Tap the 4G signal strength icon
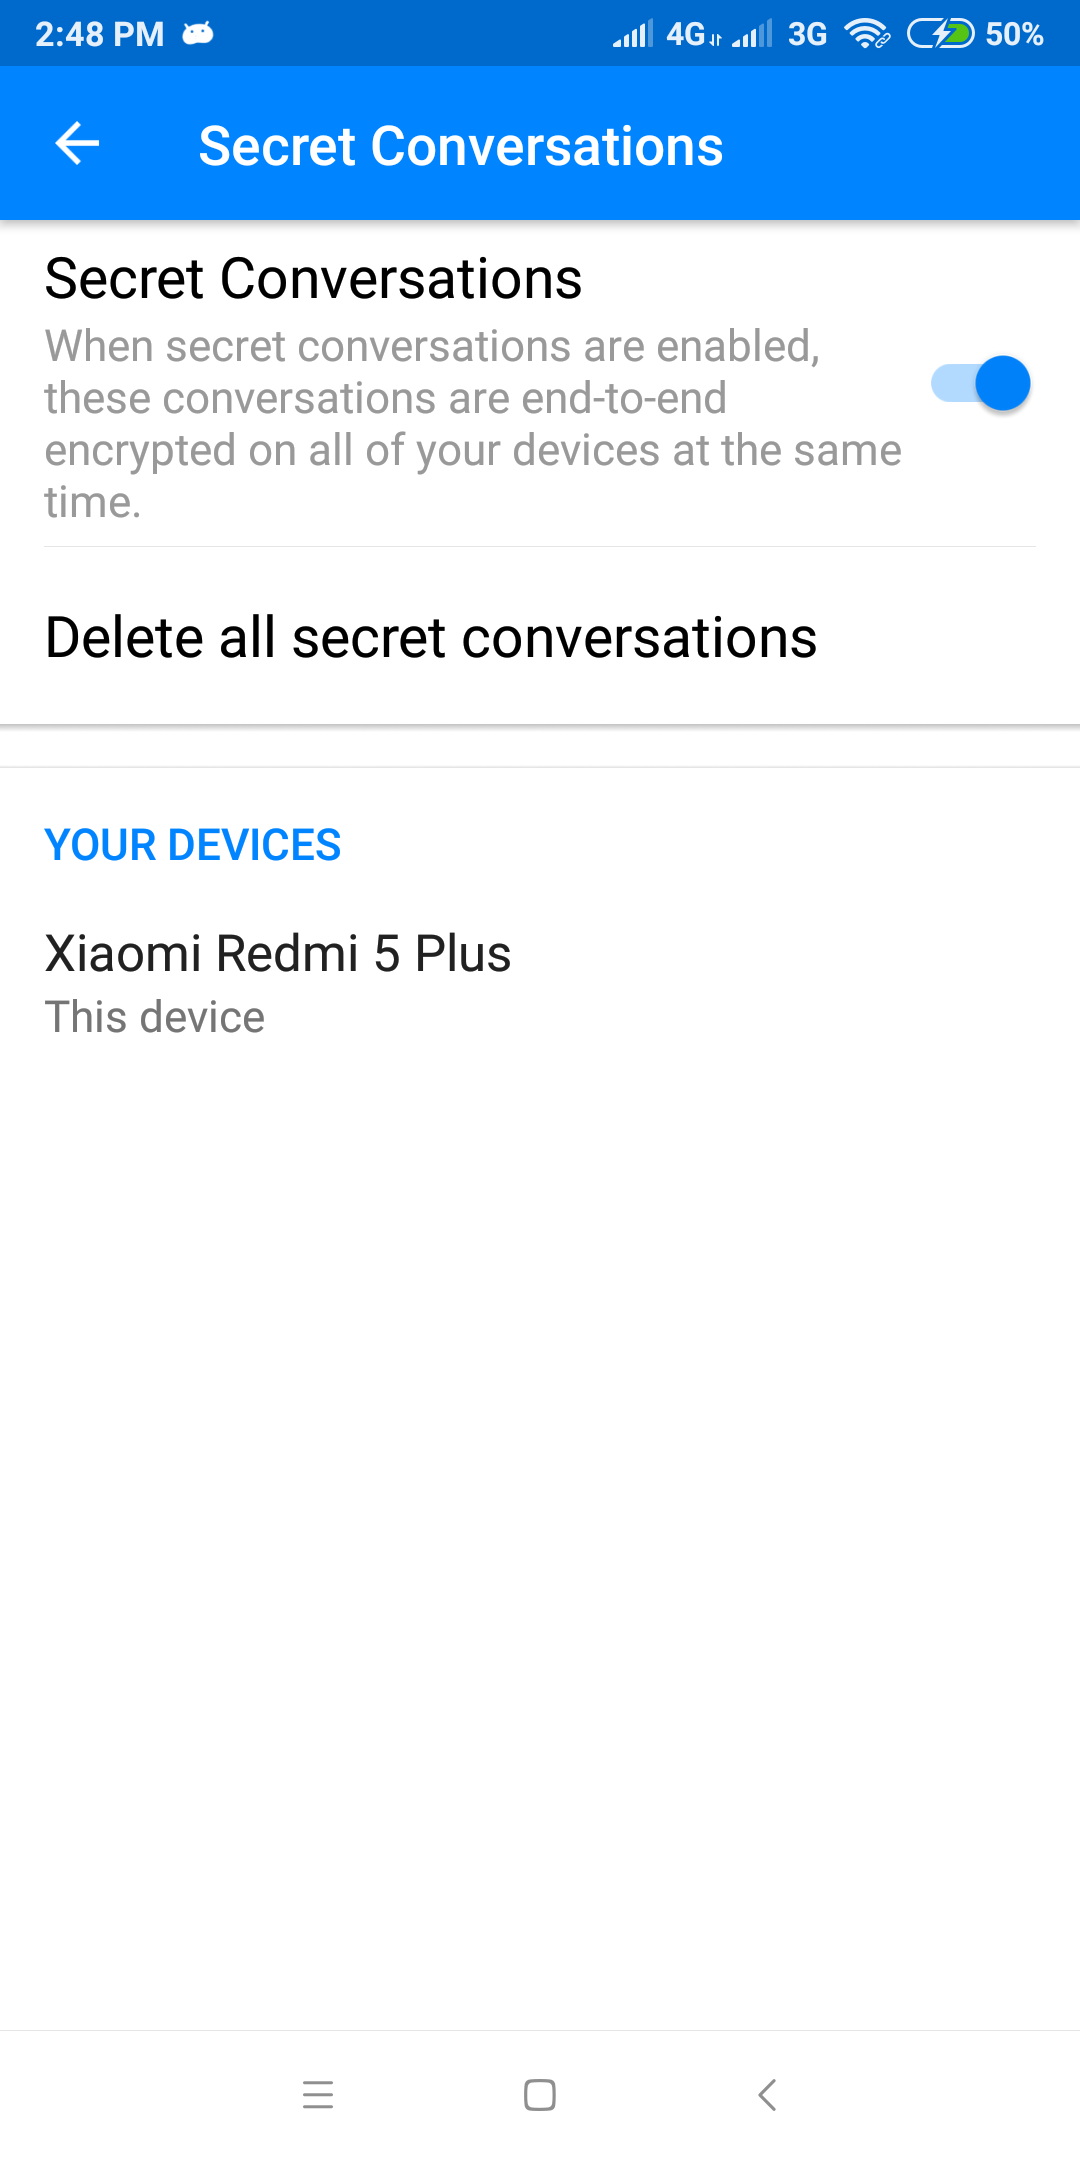Image resolution: width=1080 pixels, height=2160 pixels. click(x=632, y=34)
